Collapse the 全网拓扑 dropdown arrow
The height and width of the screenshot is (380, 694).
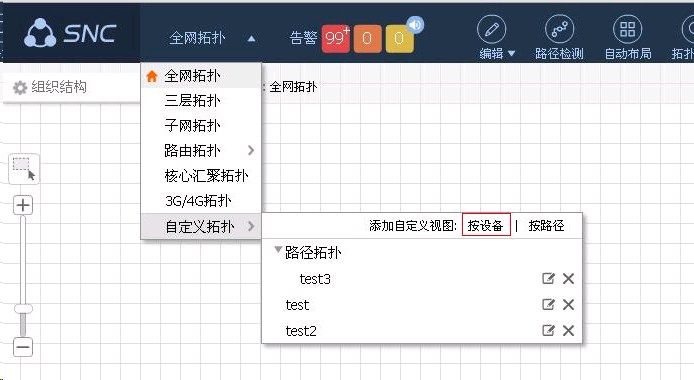click(251, 38)
